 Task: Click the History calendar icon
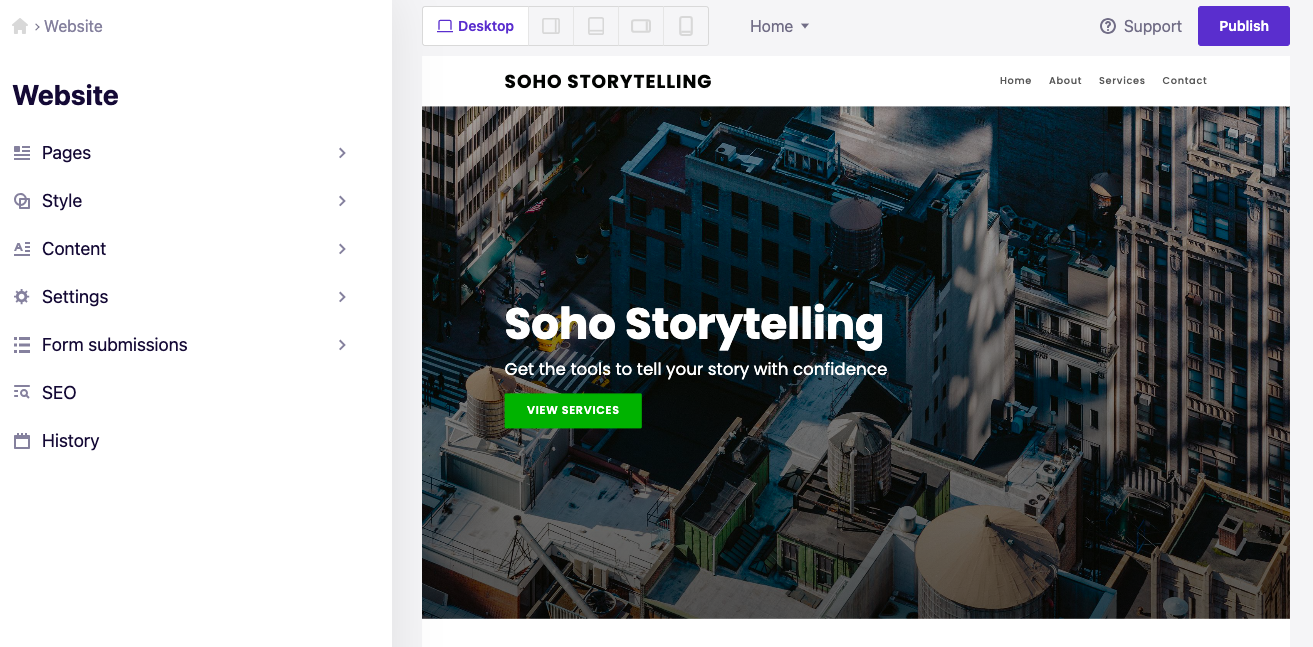22,441
